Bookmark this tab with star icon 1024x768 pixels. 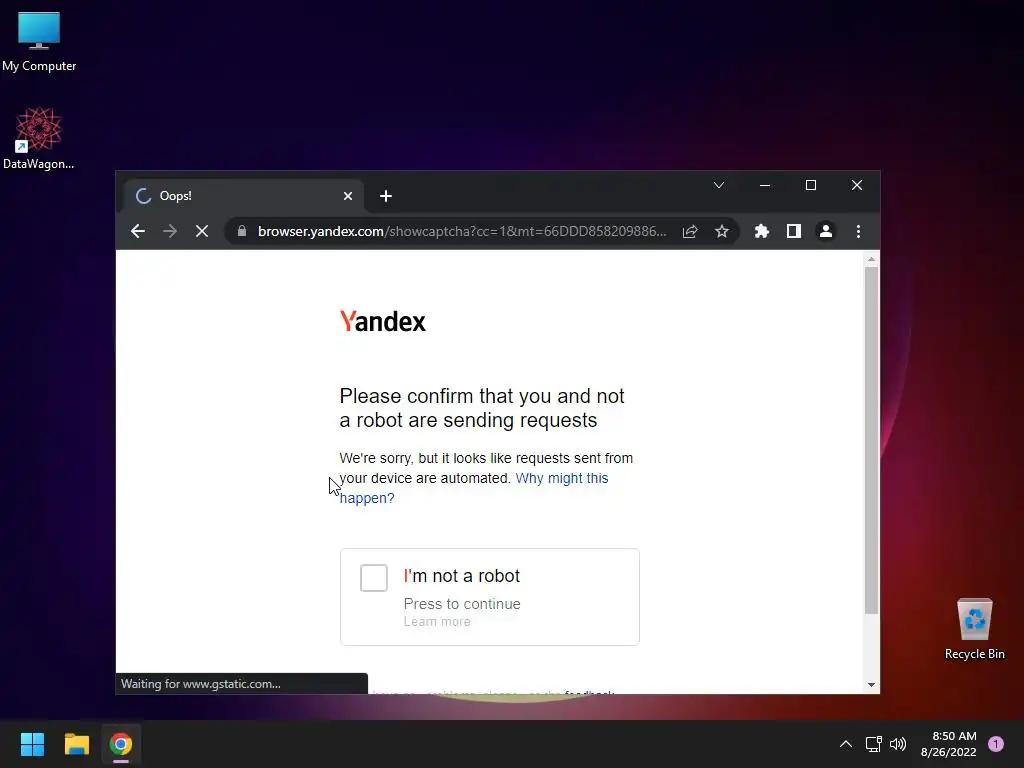(722, 231)
